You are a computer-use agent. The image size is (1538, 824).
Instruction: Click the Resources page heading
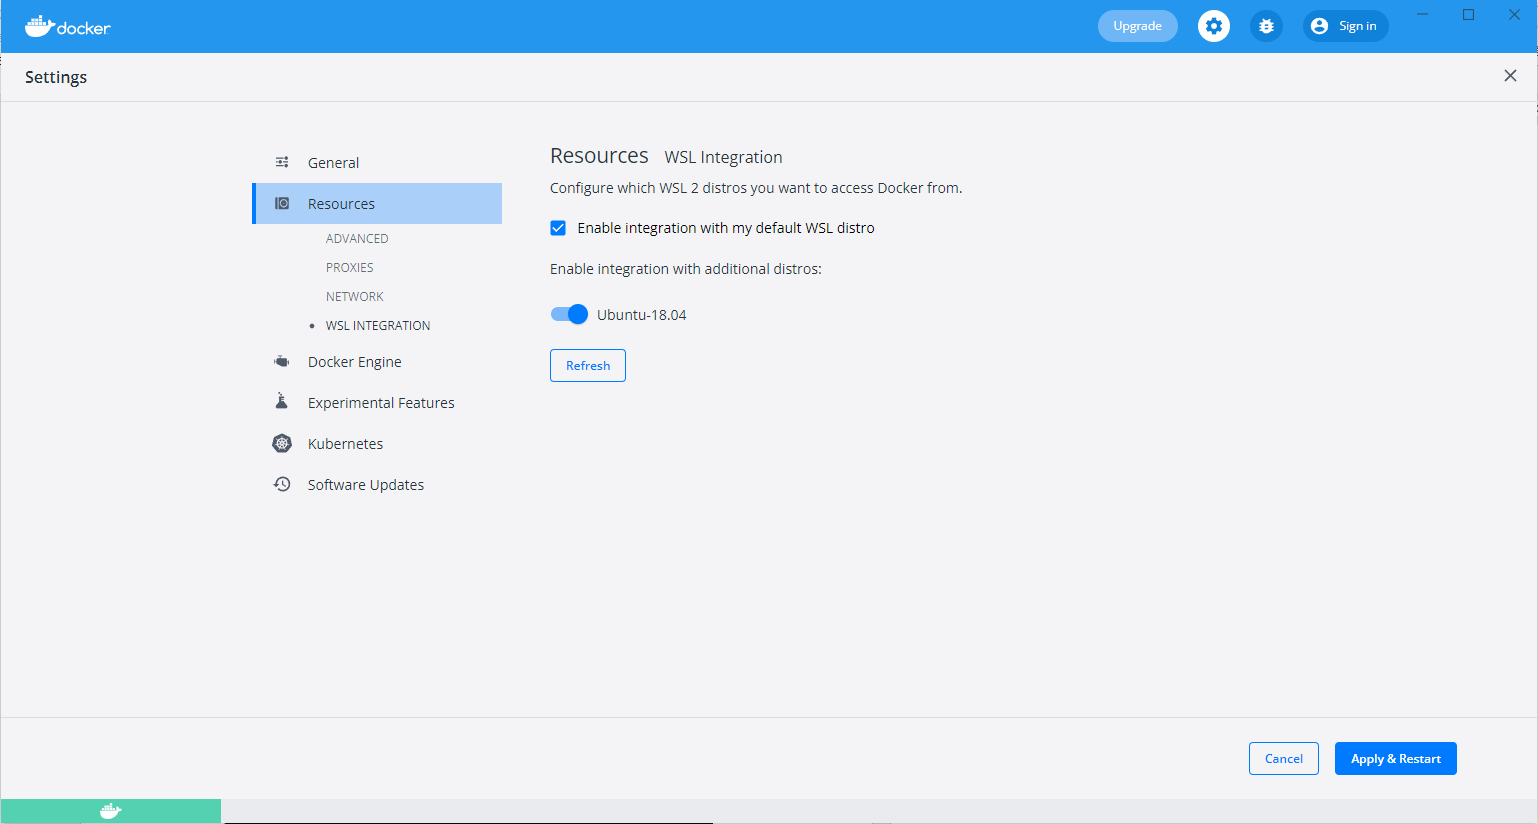[x=599, y=156]
